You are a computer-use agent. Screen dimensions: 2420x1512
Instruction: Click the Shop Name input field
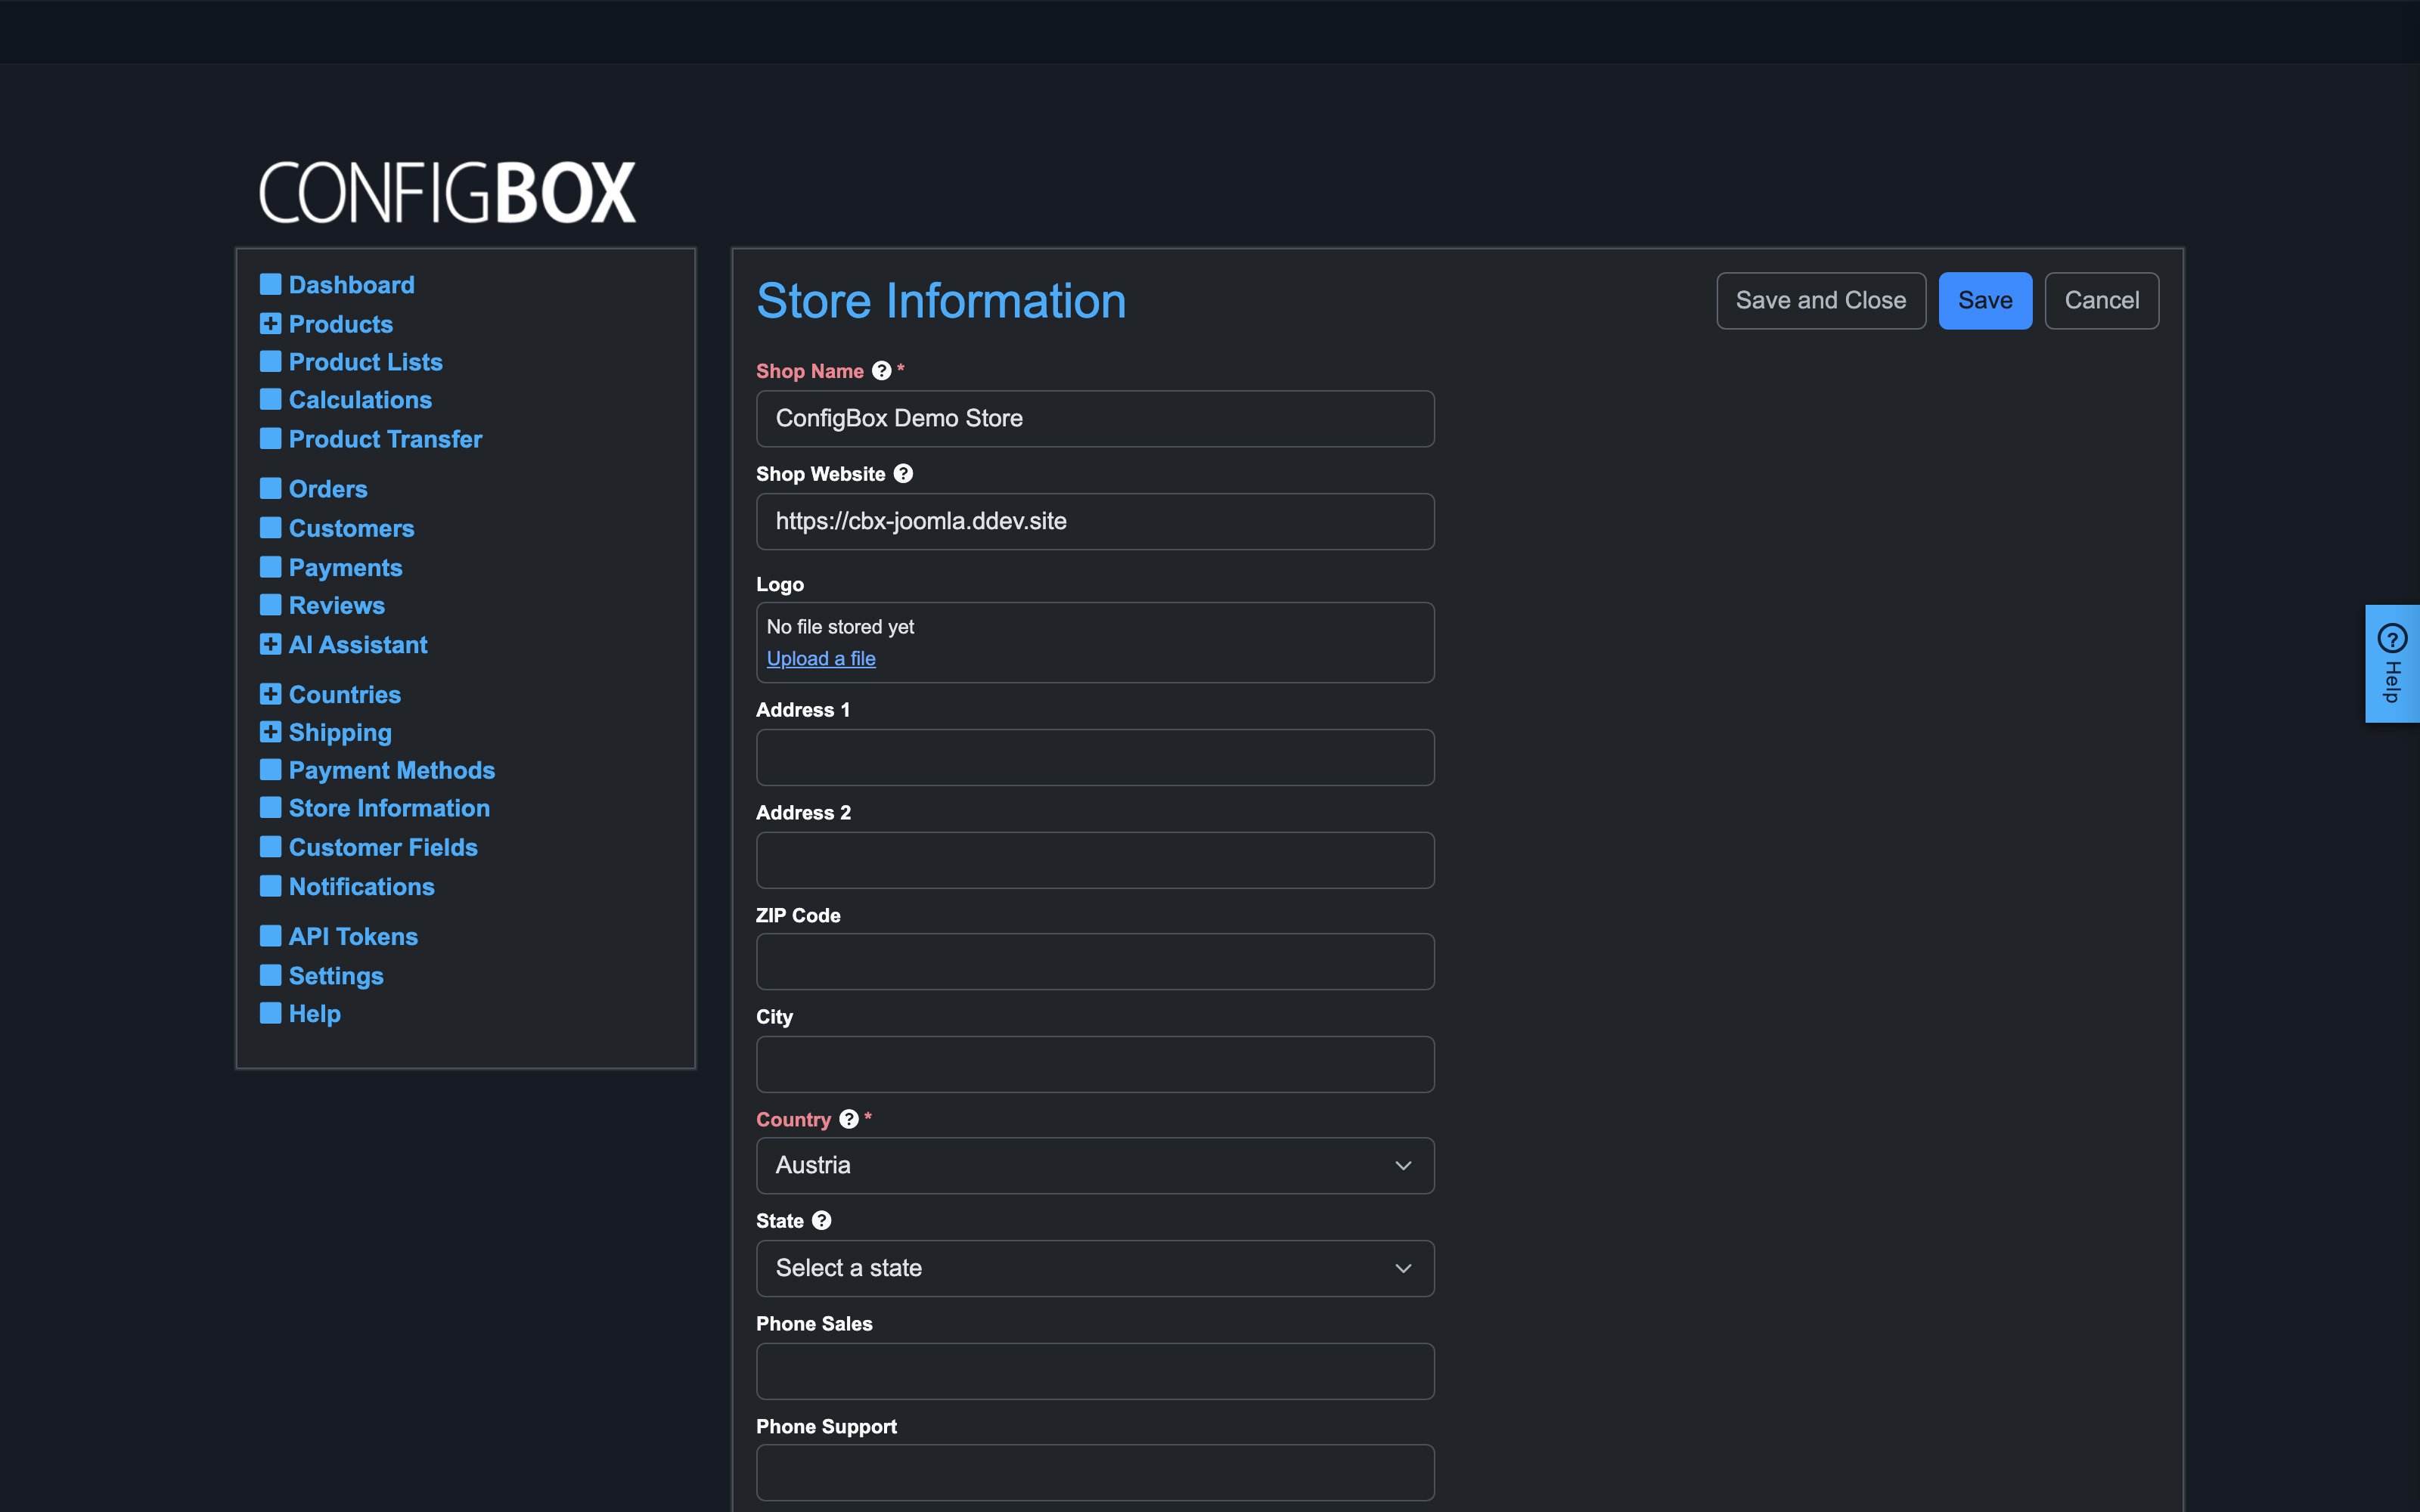point(1095,418)
